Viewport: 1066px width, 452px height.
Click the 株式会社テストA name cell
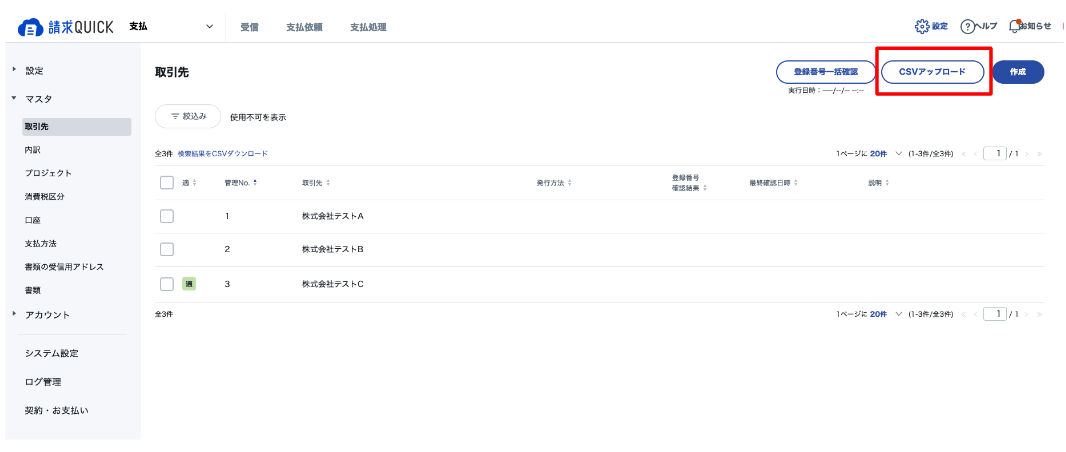[x=334, y=216]
